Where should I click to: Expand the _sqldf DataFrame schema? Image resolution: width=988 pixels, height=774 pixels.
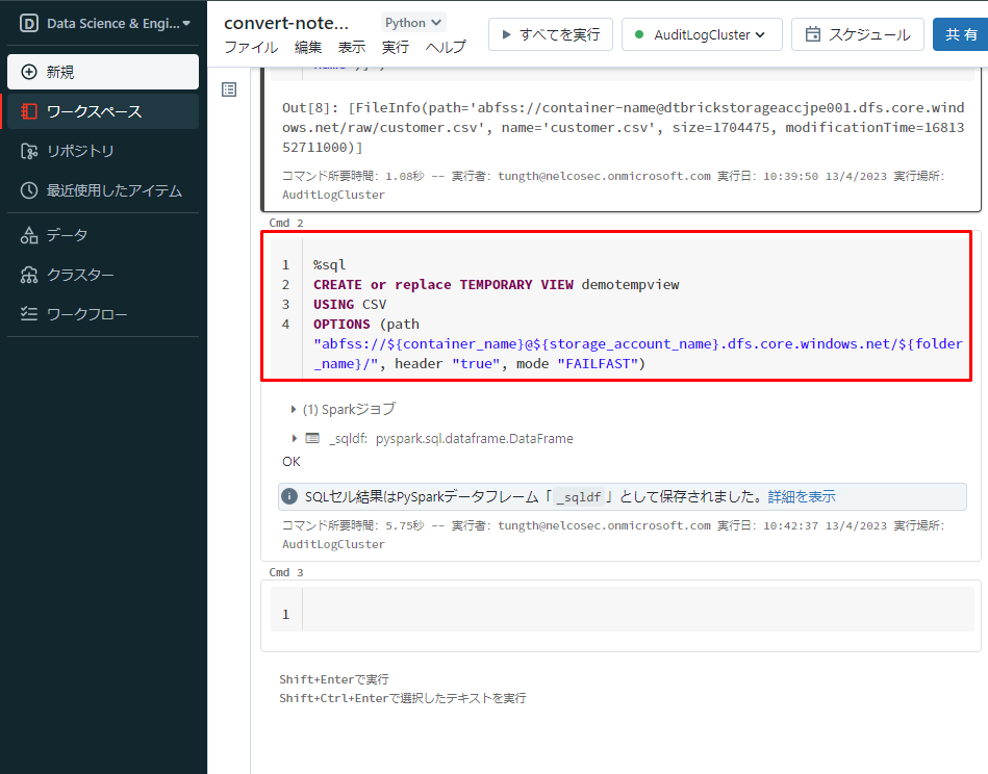click(294, 438)
